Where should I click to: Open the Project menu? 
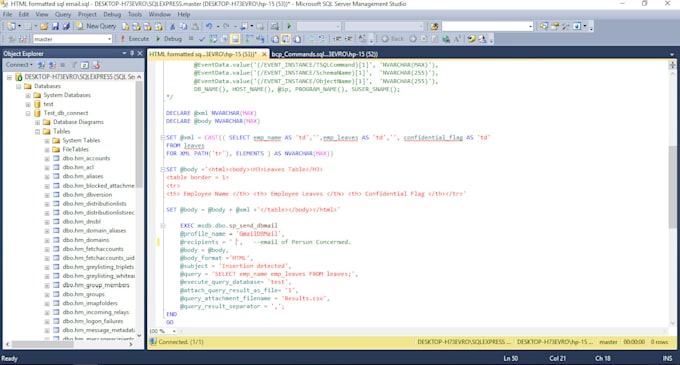[x=87, y=14]
